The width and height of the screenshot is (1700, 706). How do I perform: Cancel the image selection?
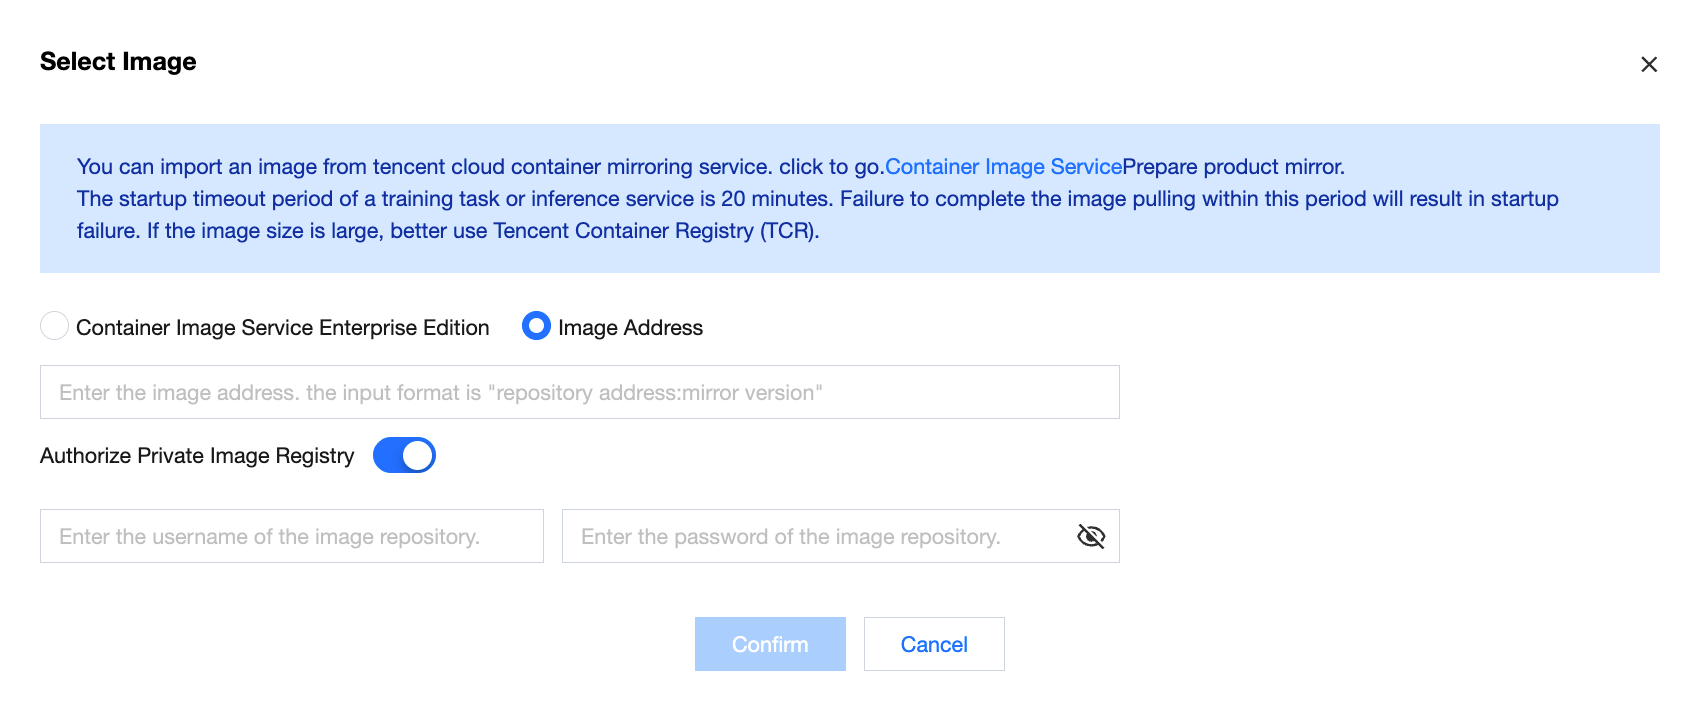tap(933, 644)
